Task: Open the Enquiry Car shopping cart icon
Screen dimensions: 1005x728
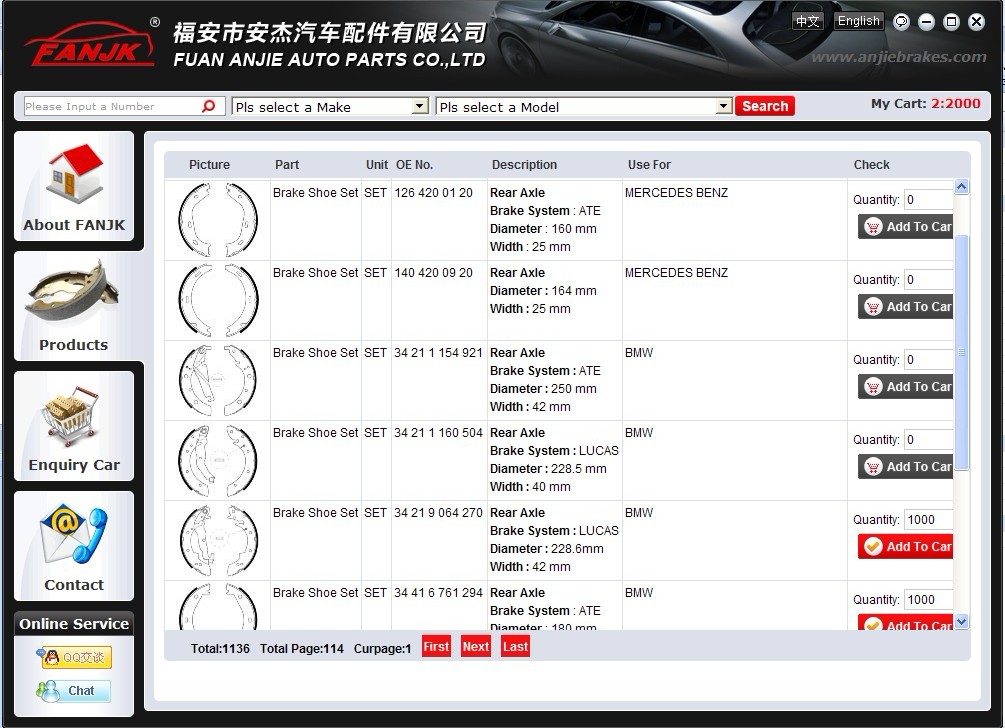Action: (71, 417)
